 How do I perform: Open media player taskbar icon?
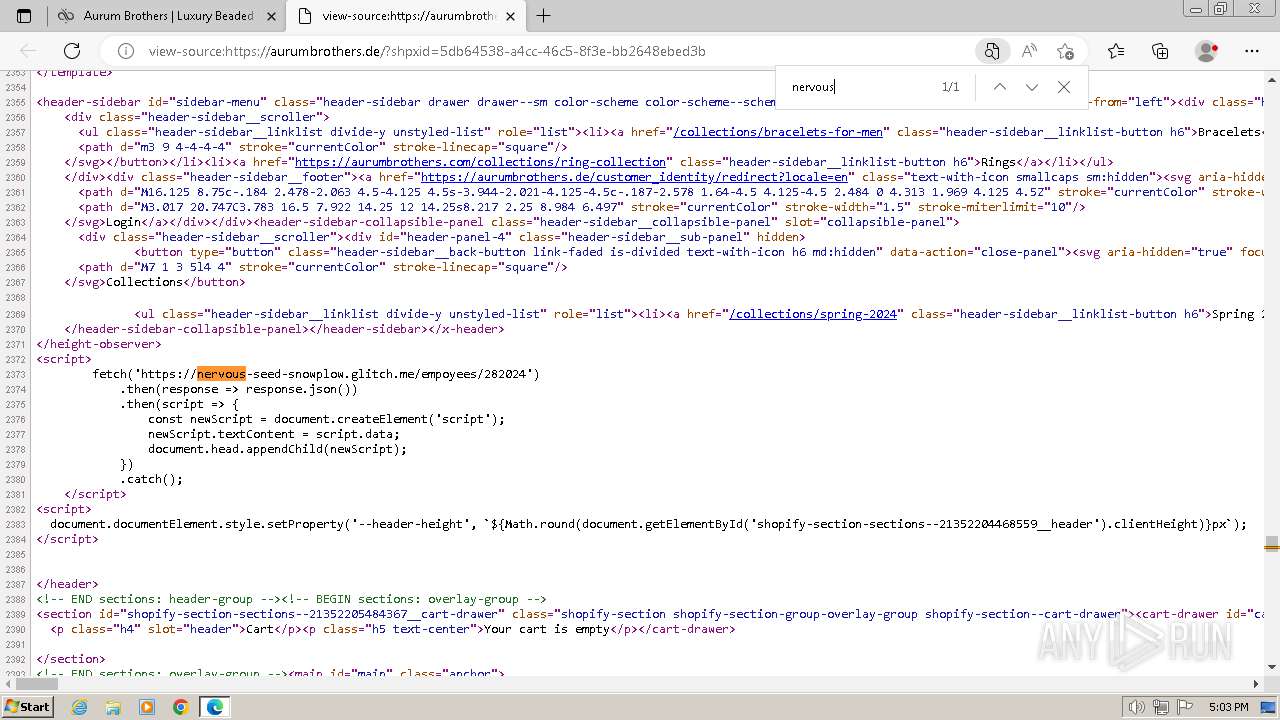click(147, 707)
